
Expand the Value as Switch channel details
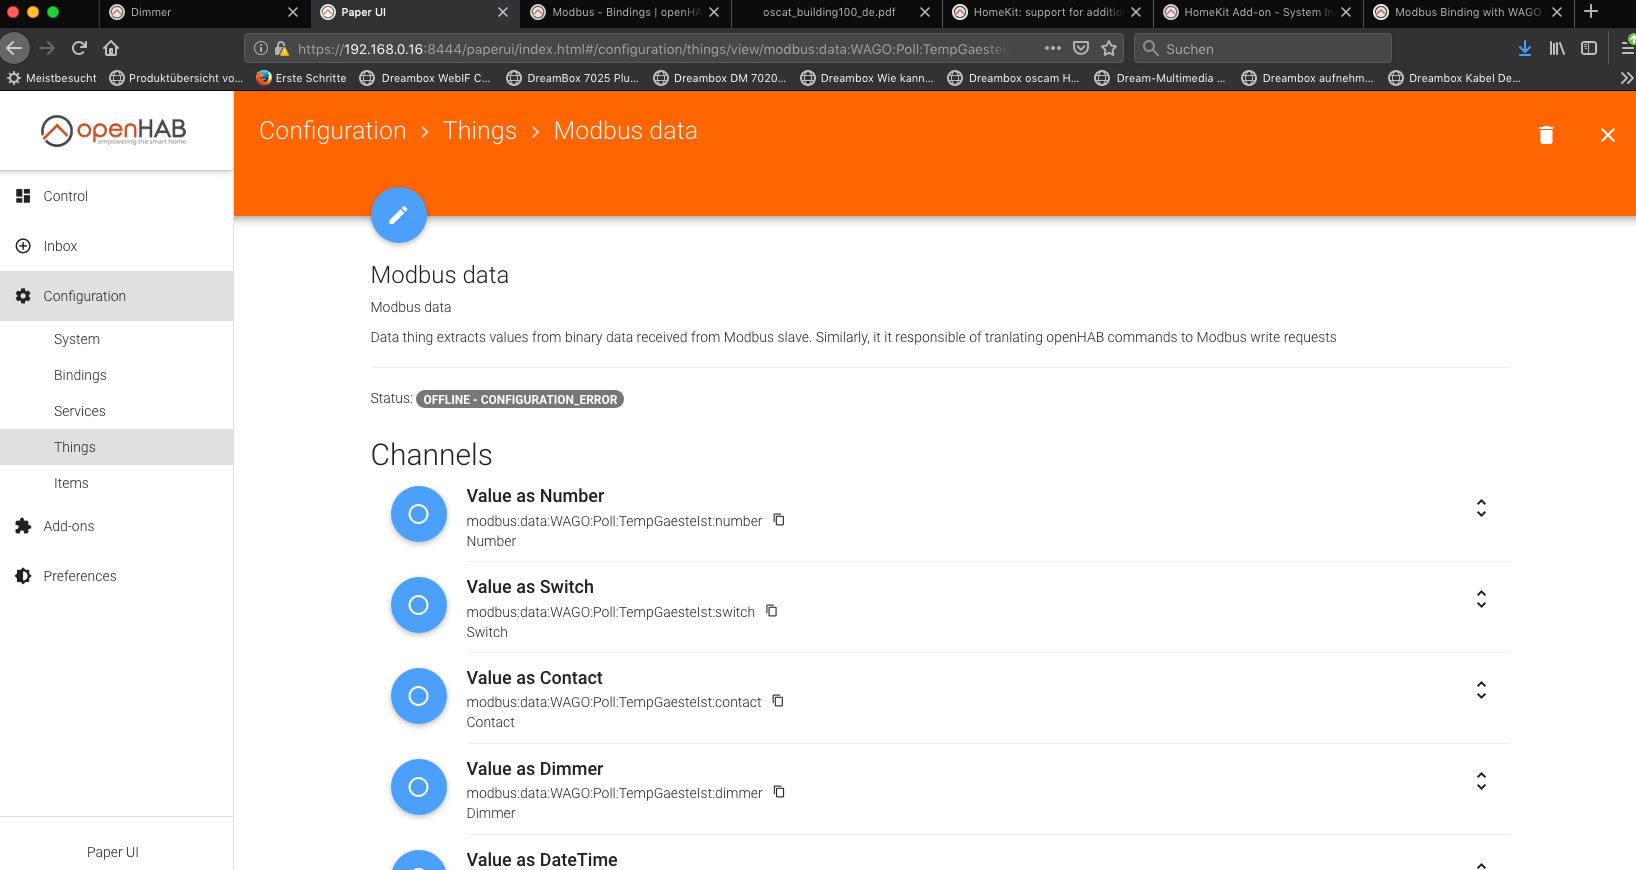pyautogui.click(x=1481, y=599)
